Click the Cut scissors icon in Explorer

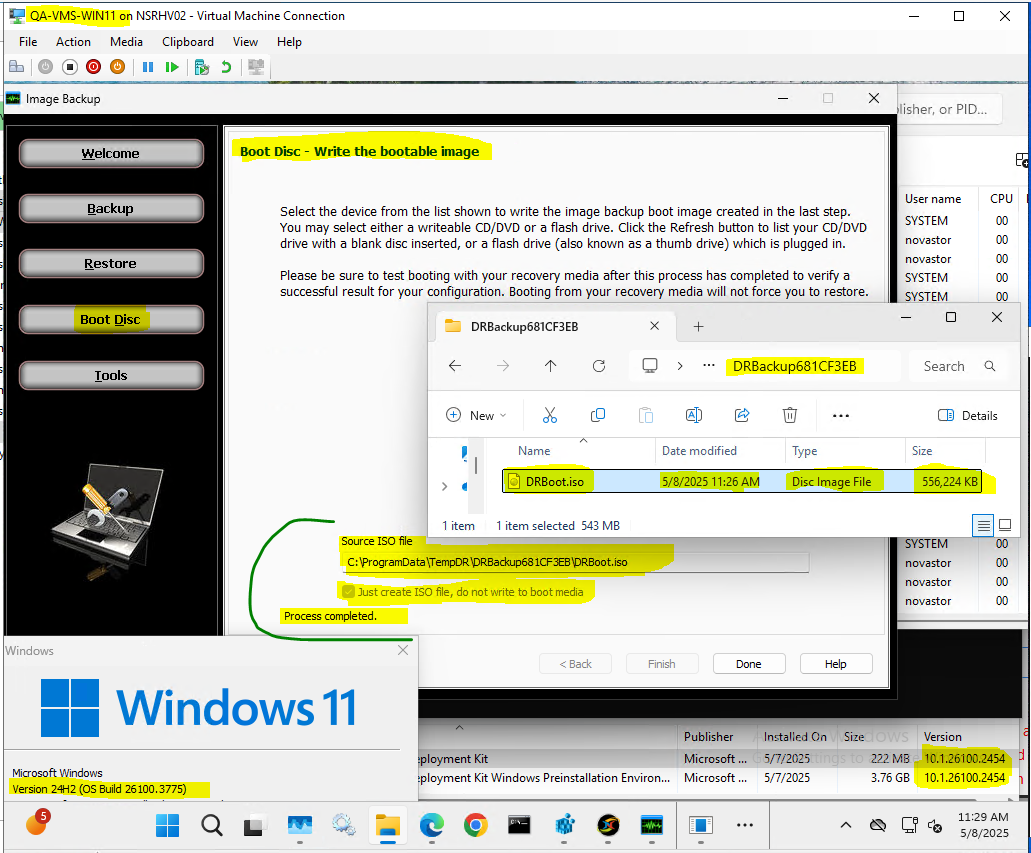point(550,415)
